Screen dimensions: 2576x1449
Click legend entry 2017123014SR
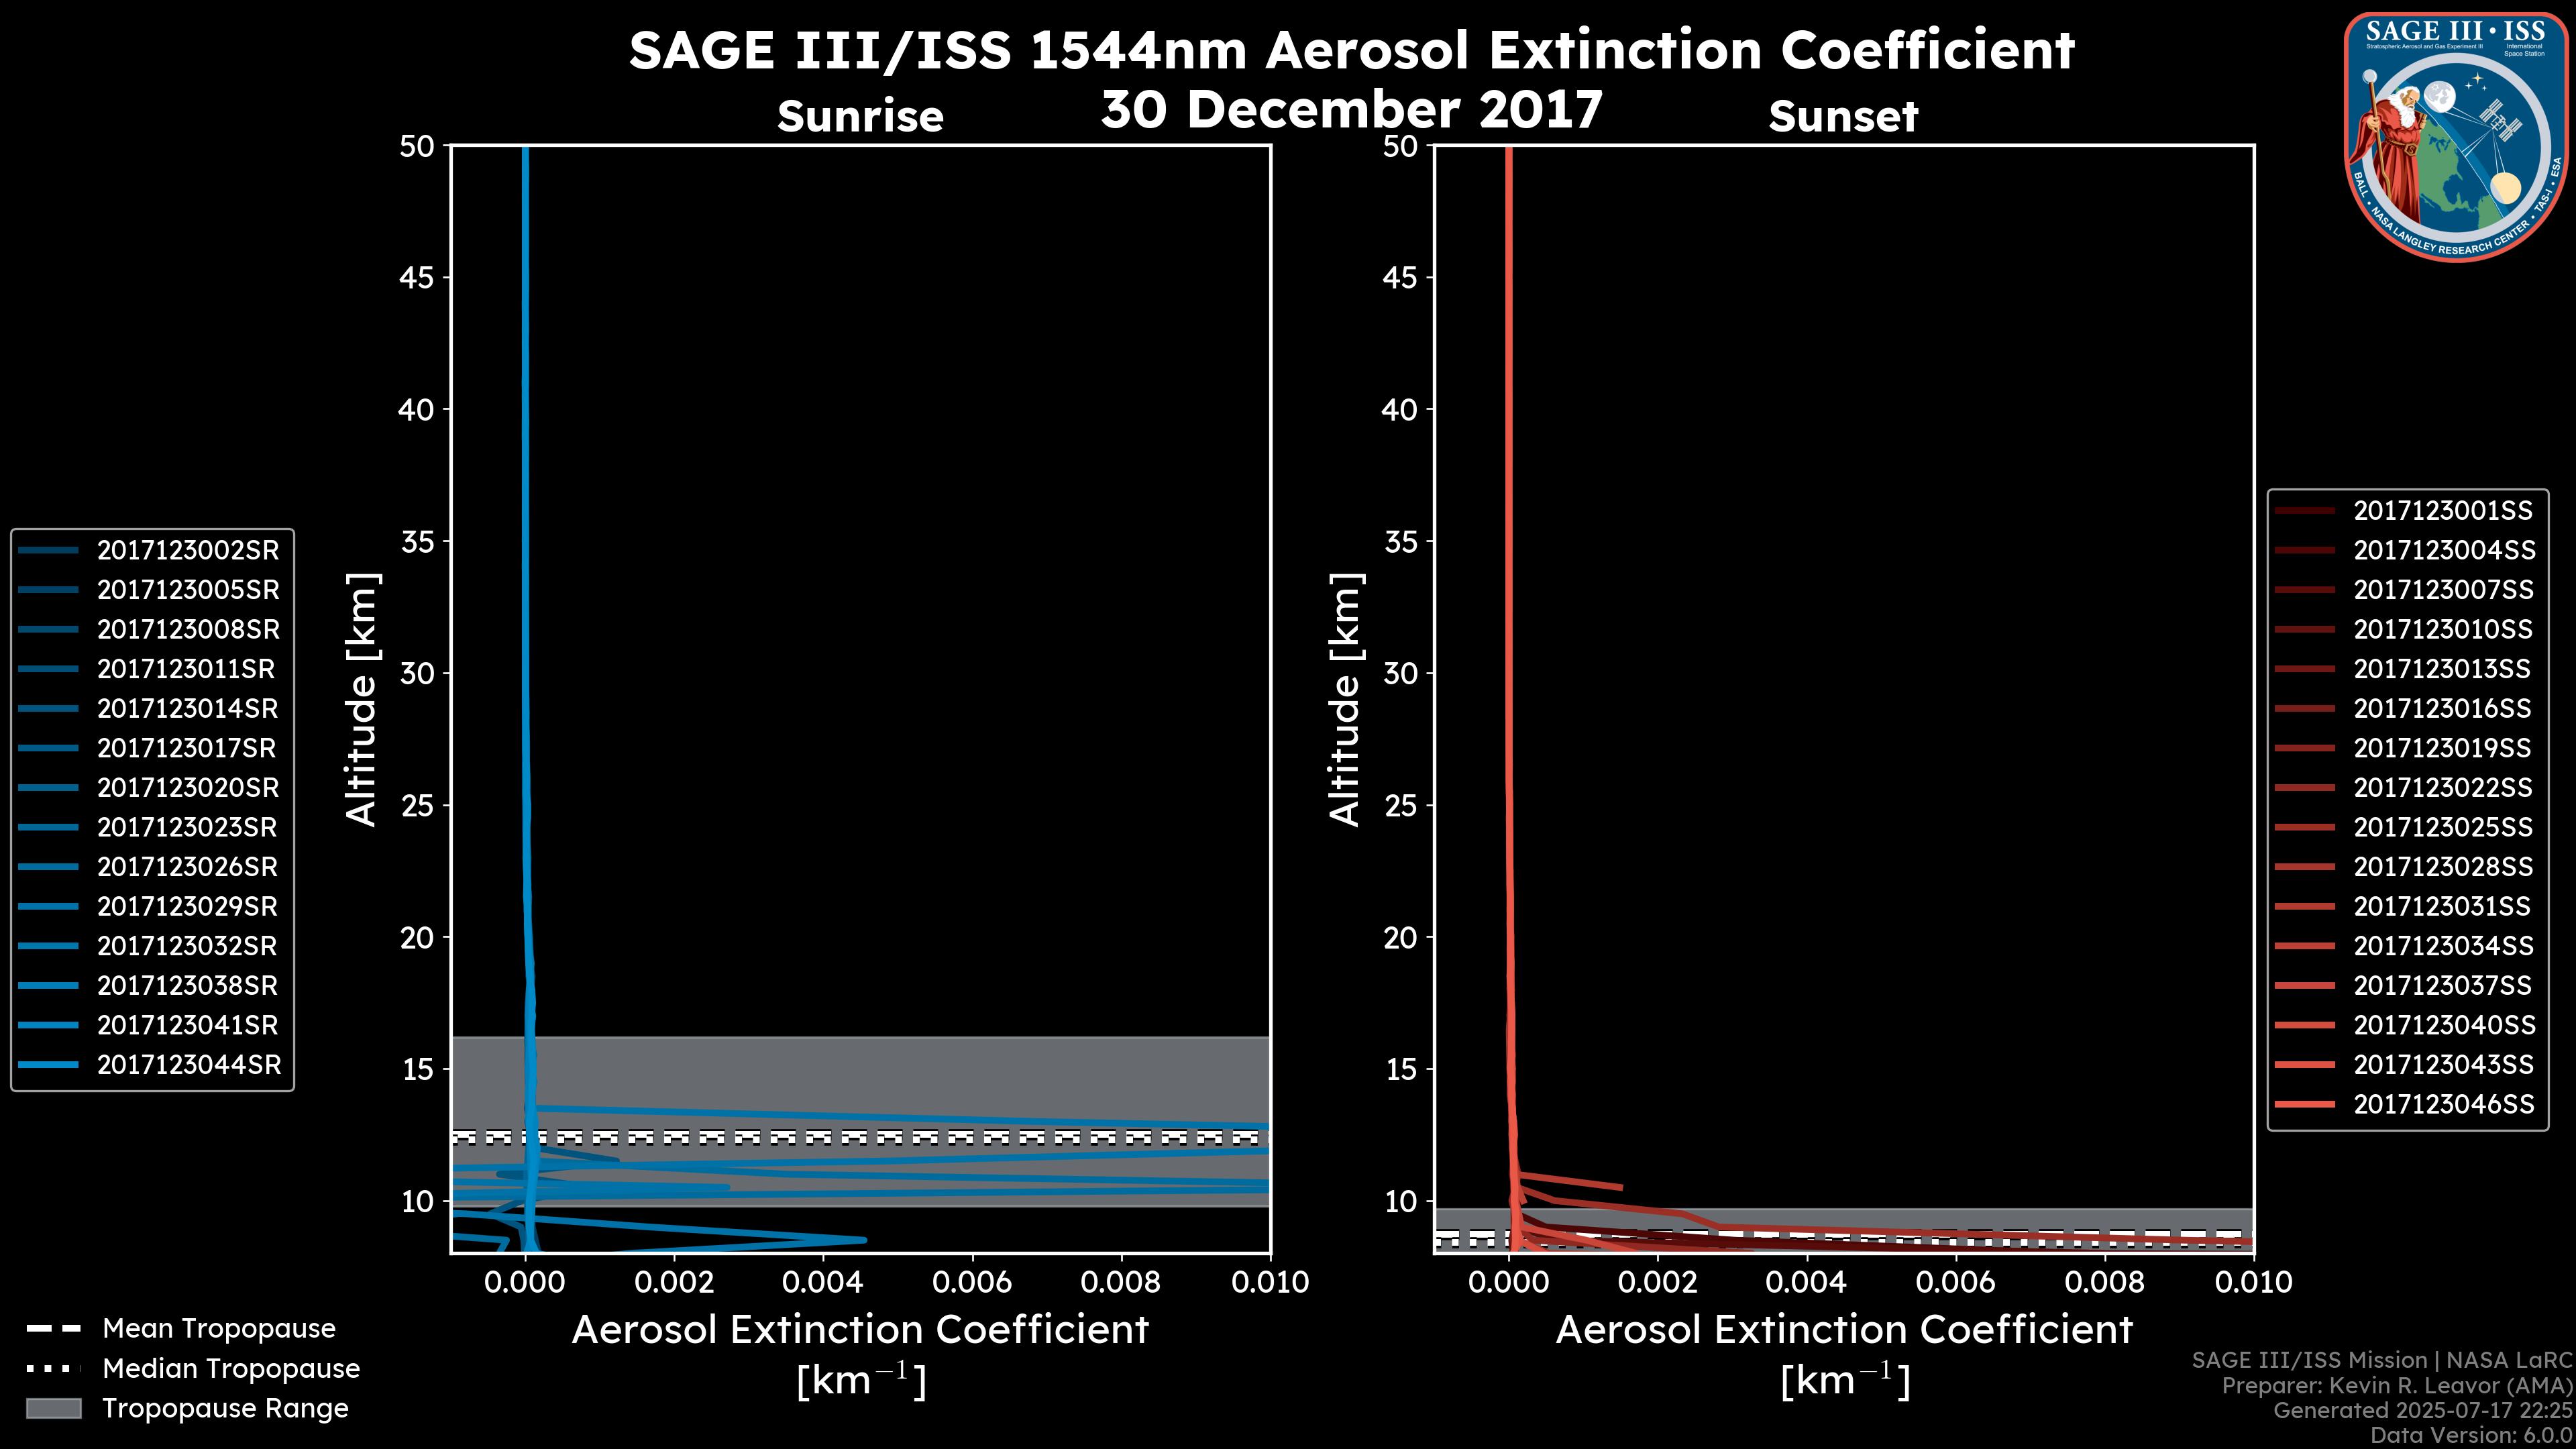coord(187,708)
